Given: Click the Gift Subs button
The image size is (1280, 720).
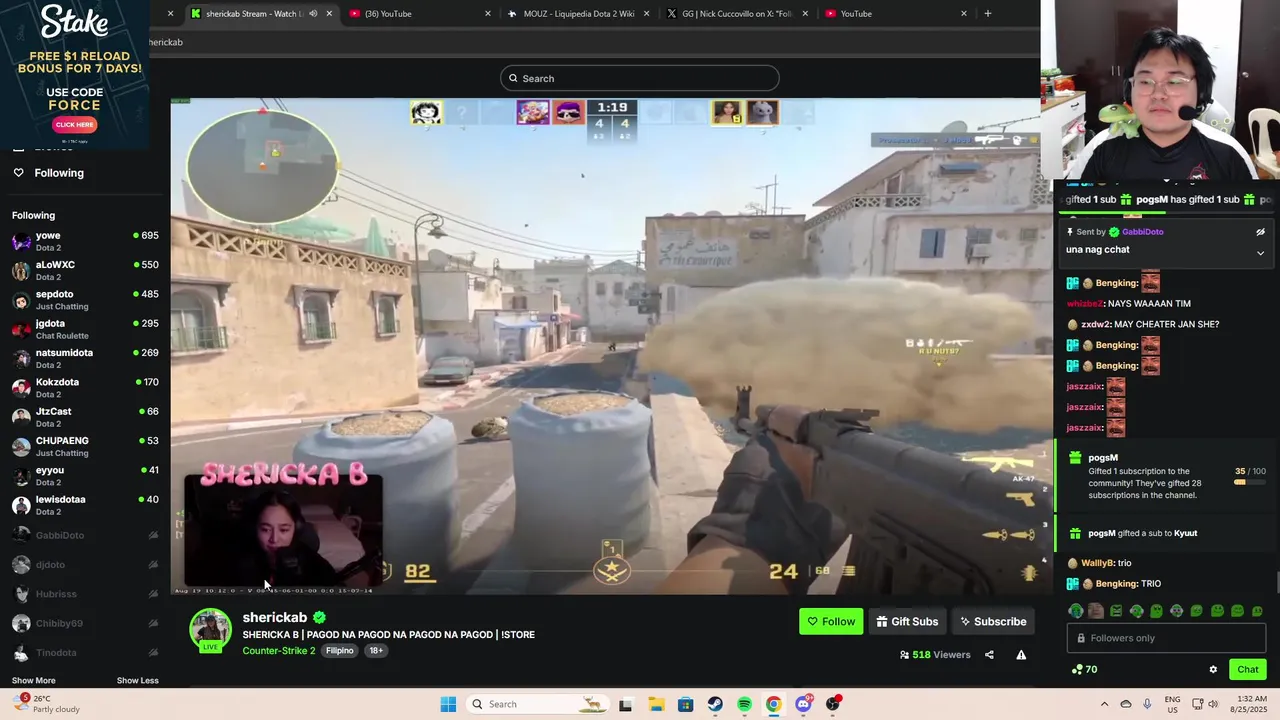Looking at the screenshot, I should [907, 622].
